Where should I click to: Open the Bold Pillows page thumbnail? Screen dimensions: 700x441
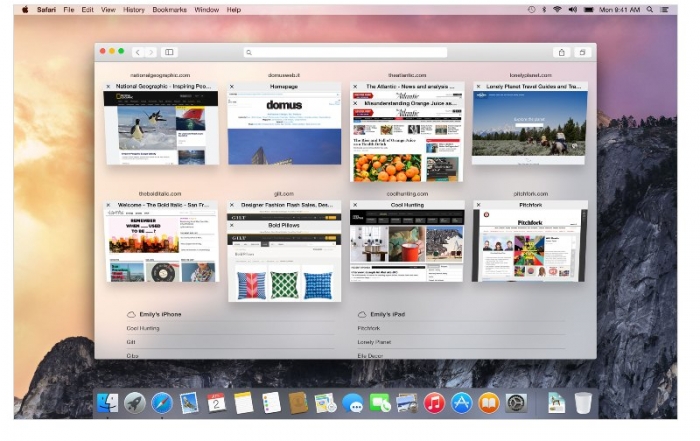coord(284,266)
